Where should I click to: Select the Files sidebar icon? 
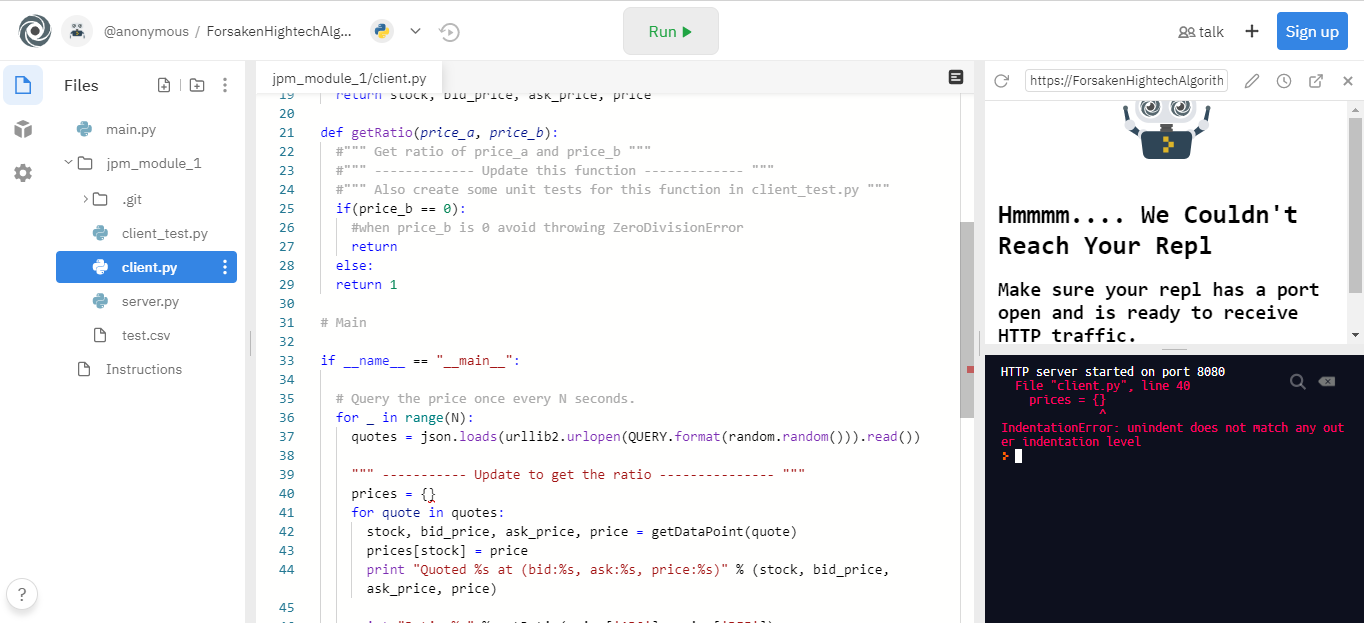[23, 85]
